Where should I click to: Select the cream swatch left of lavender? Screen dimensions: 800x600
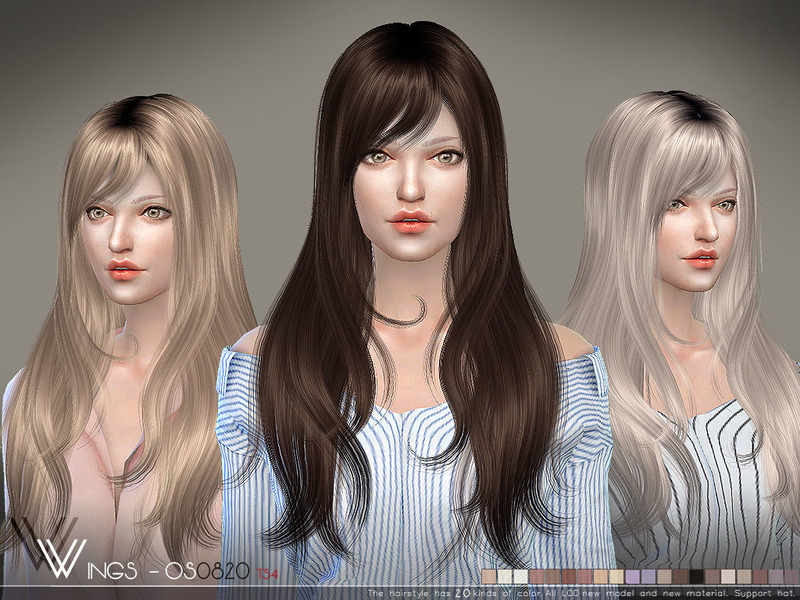[x=616, y=577]
